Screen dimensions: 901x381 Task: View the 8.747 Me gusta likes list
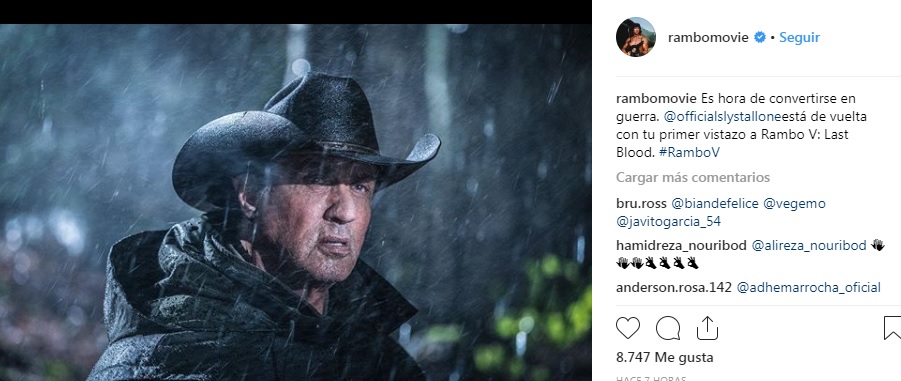(664, 357)
